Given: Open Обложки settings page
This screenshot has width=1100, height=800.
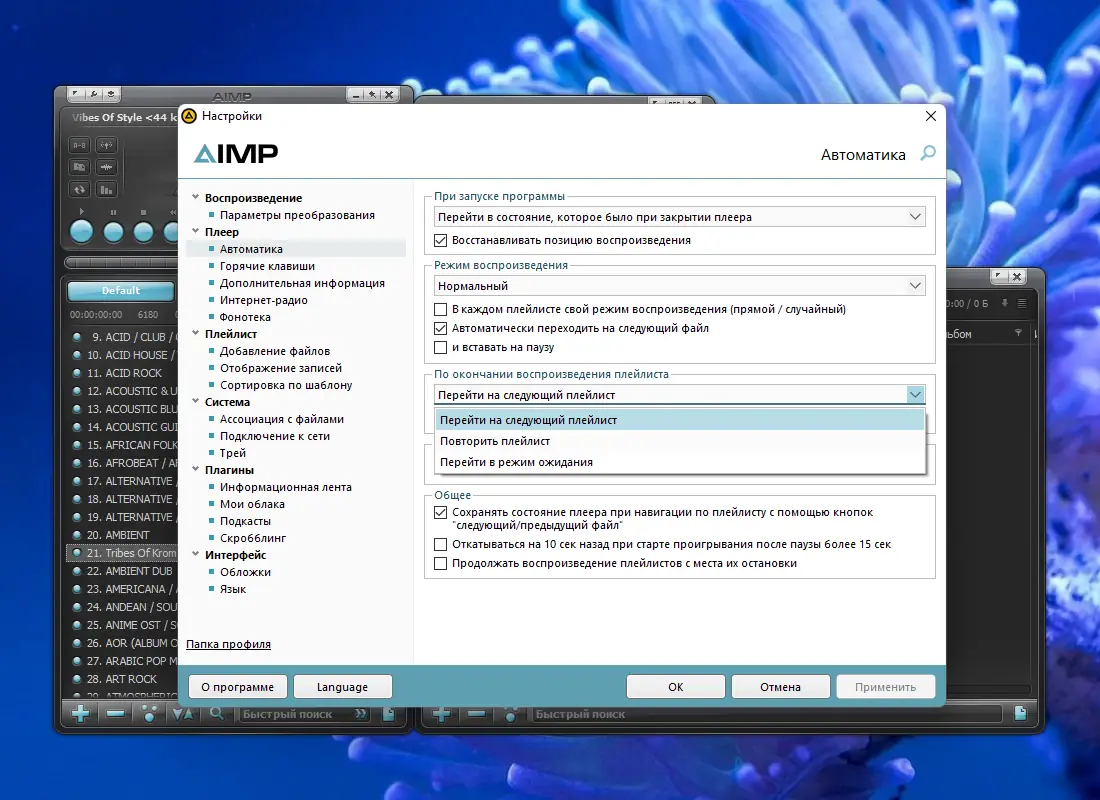Looking at the screenshot, I should (x=246, y=572).
